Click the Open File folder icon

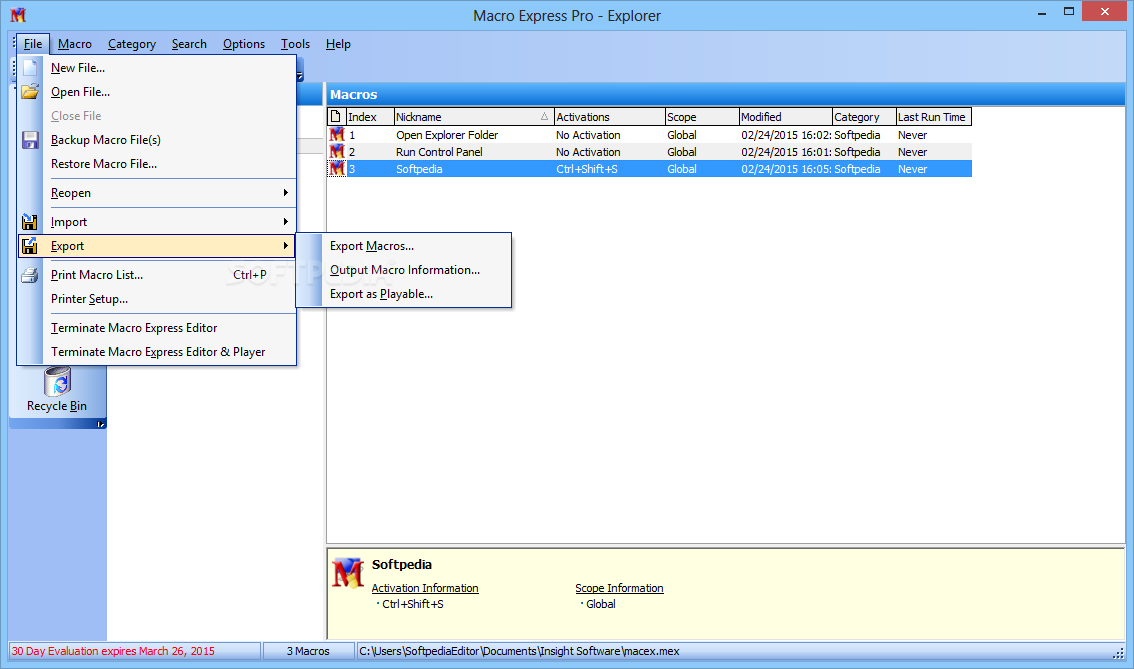pos(30,92)
